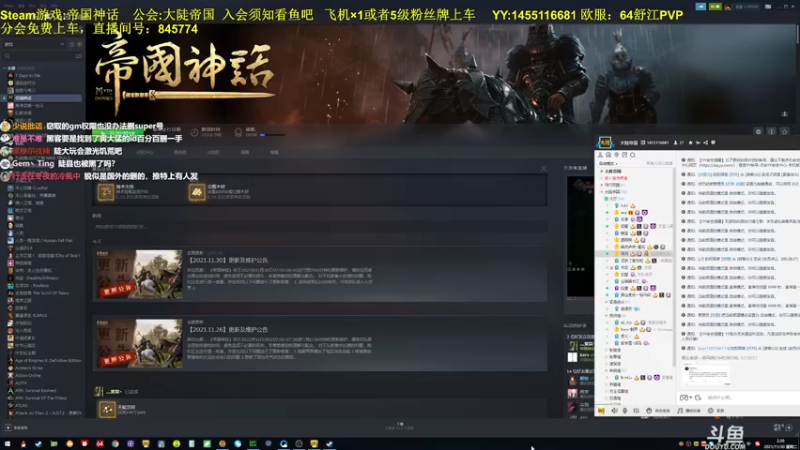Screen dimensions: 800x450
Task: Toggle the microphone icon in YY bottom bar
Action: [x=625, y=410]
